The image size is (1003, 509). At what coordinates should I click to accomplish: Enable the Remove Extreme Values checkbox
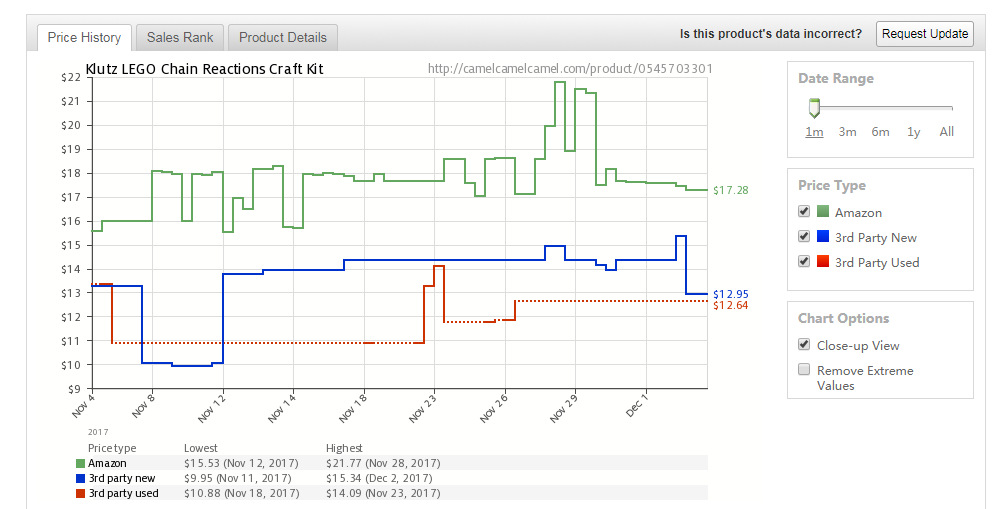click(x=804, y=370)
